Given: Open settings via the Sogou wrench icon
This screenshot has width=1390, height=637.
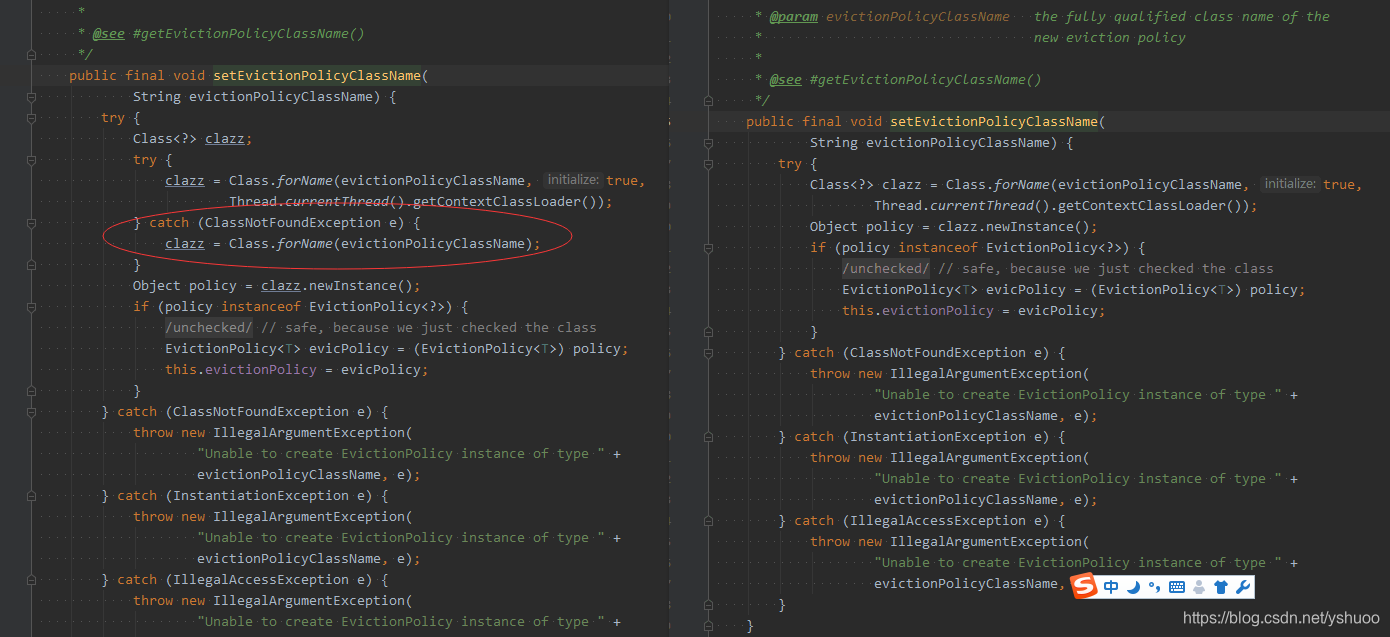Looking at the screenshot, I should point(1242,586).
